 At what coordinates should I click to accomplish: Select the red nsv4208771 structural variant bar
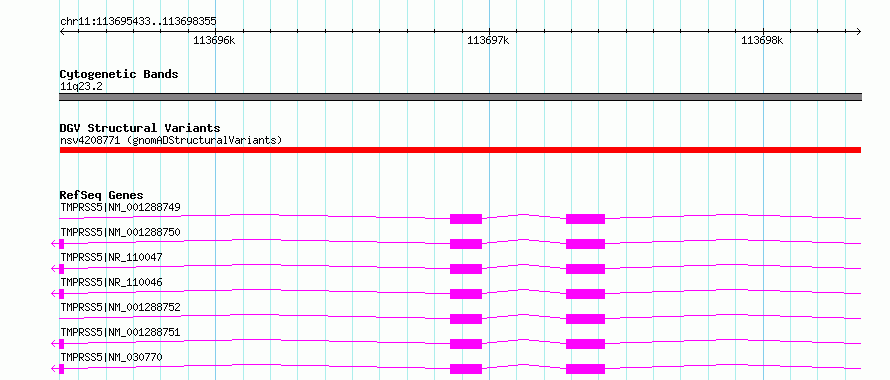460,150
